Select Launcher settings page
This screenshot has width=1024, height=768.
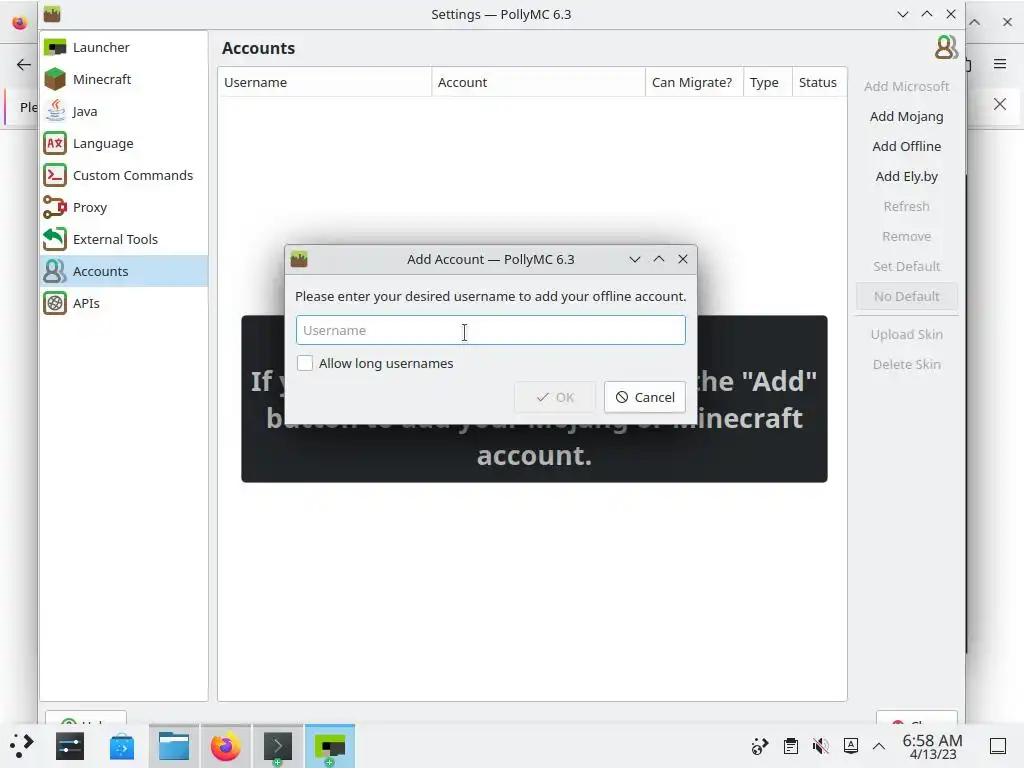124,48
